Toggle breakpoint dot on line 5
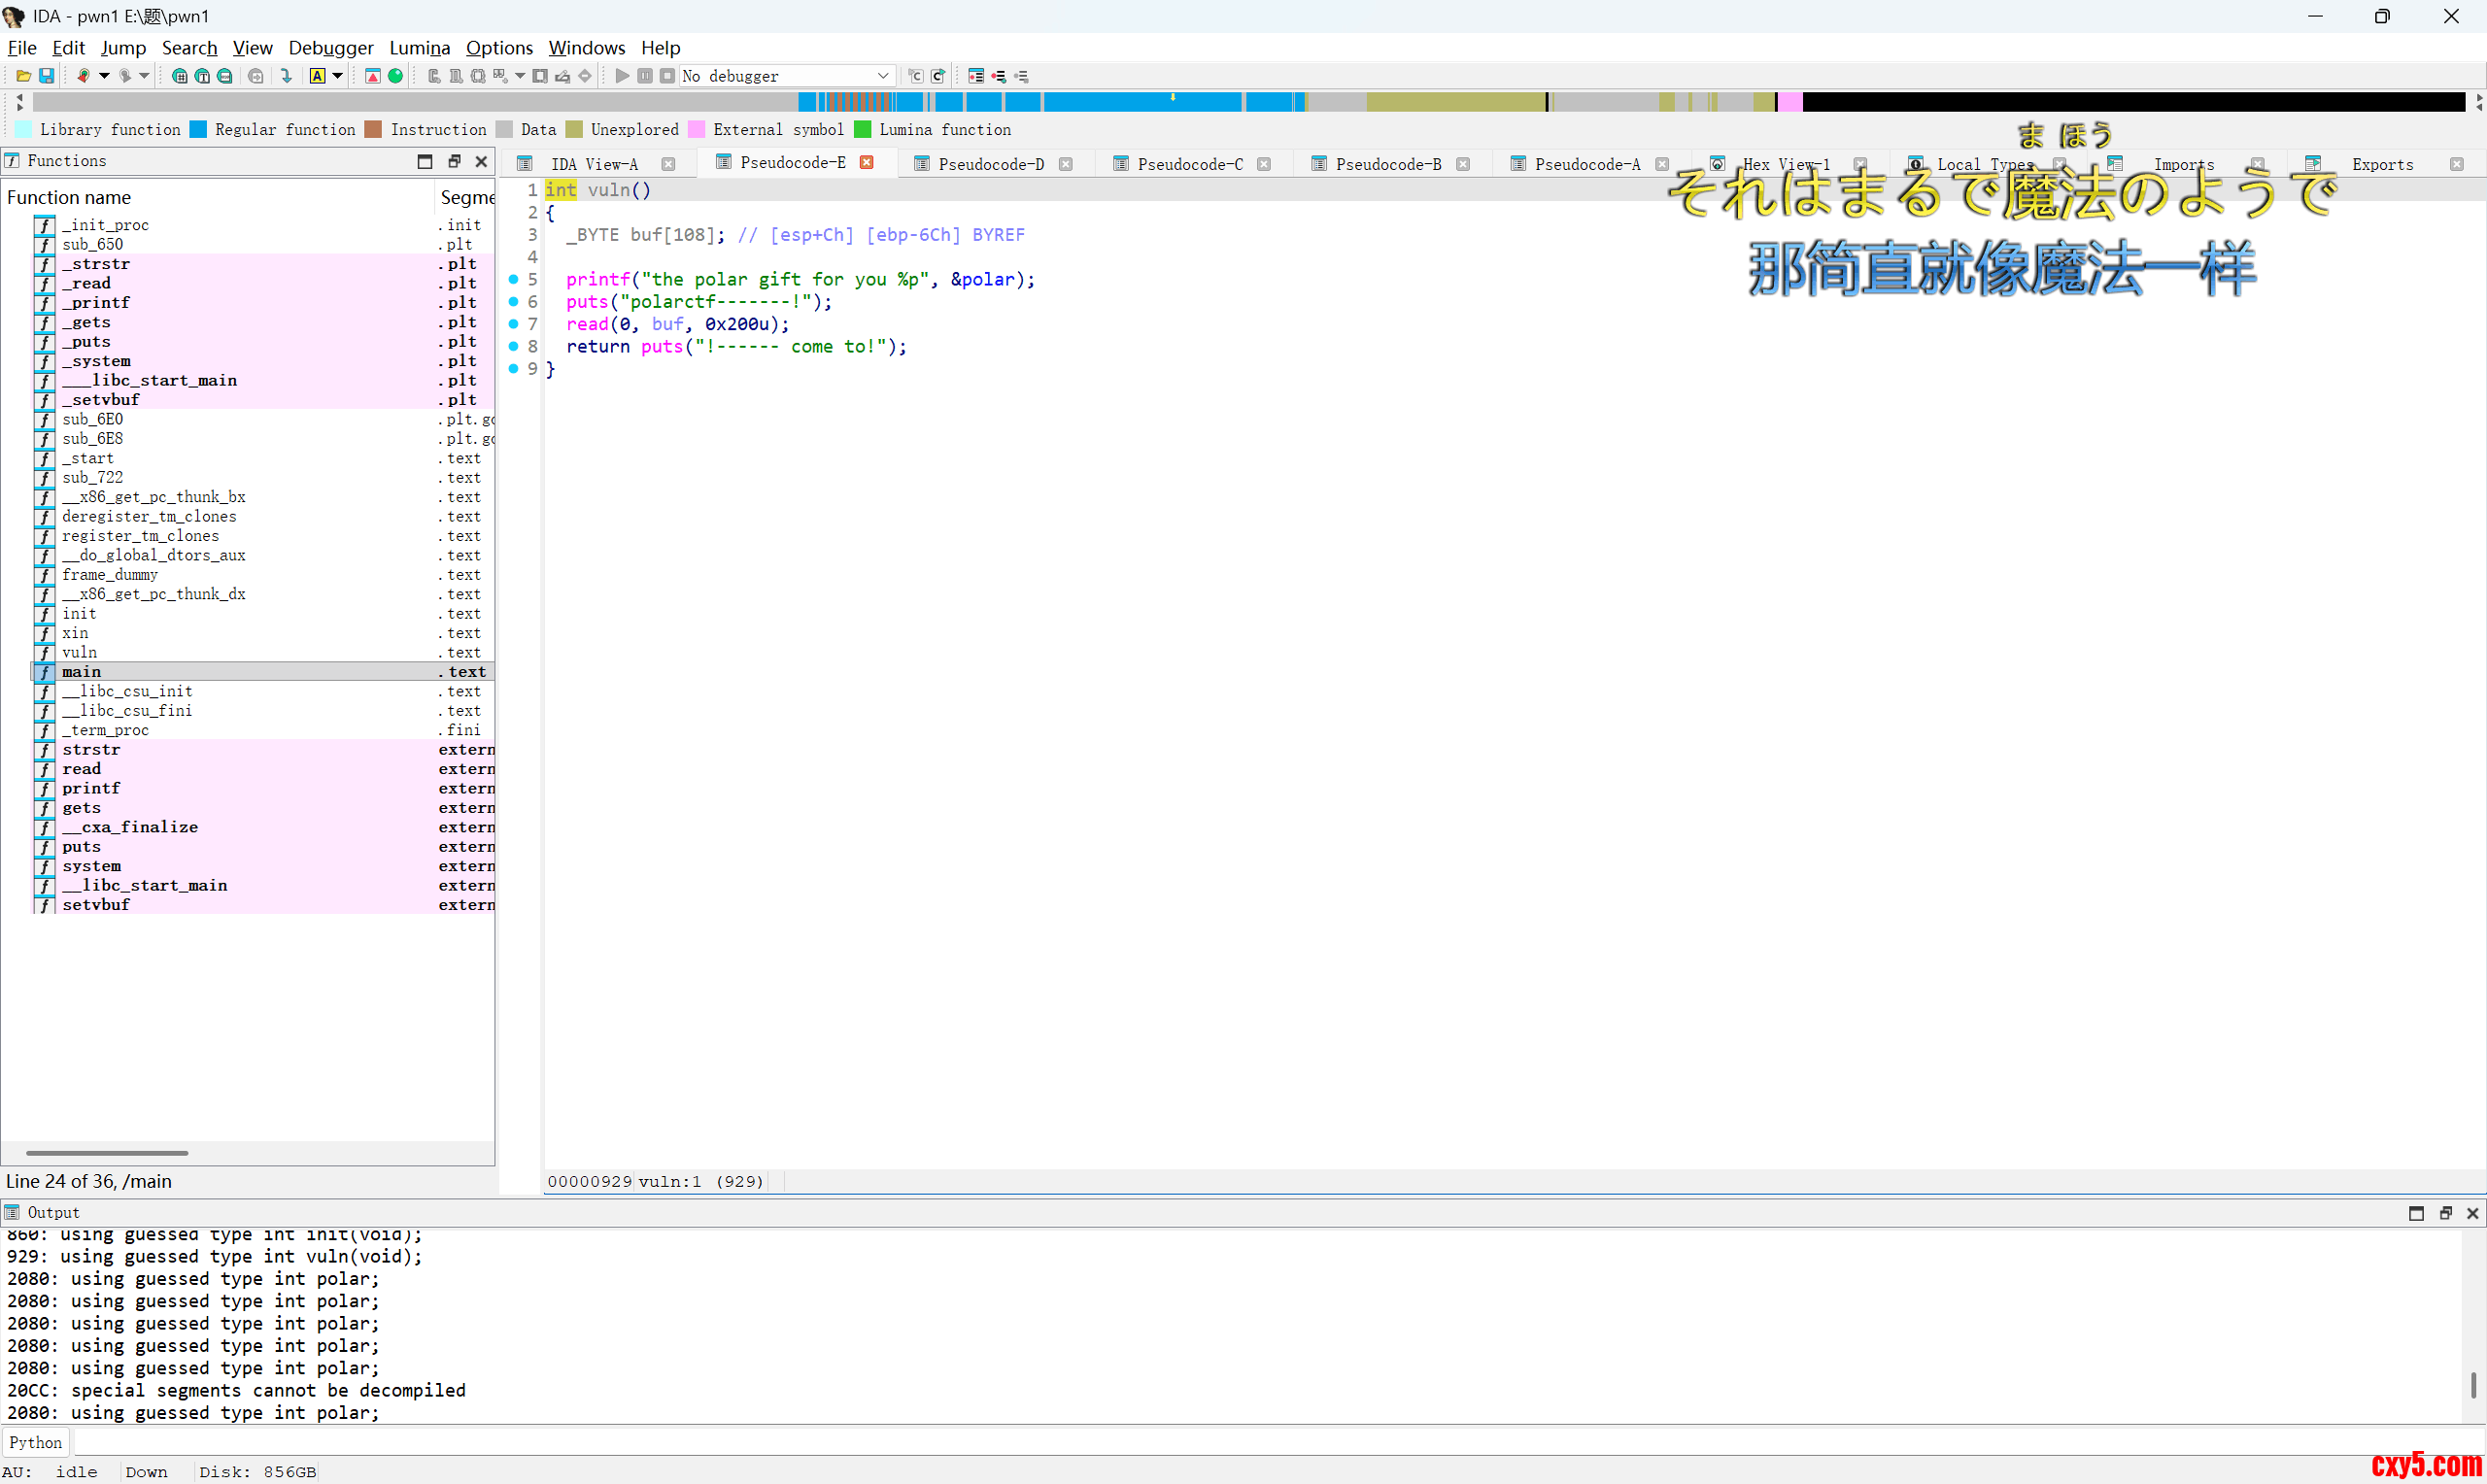This screenshot has height=1484, width=2487. (514, 279)
